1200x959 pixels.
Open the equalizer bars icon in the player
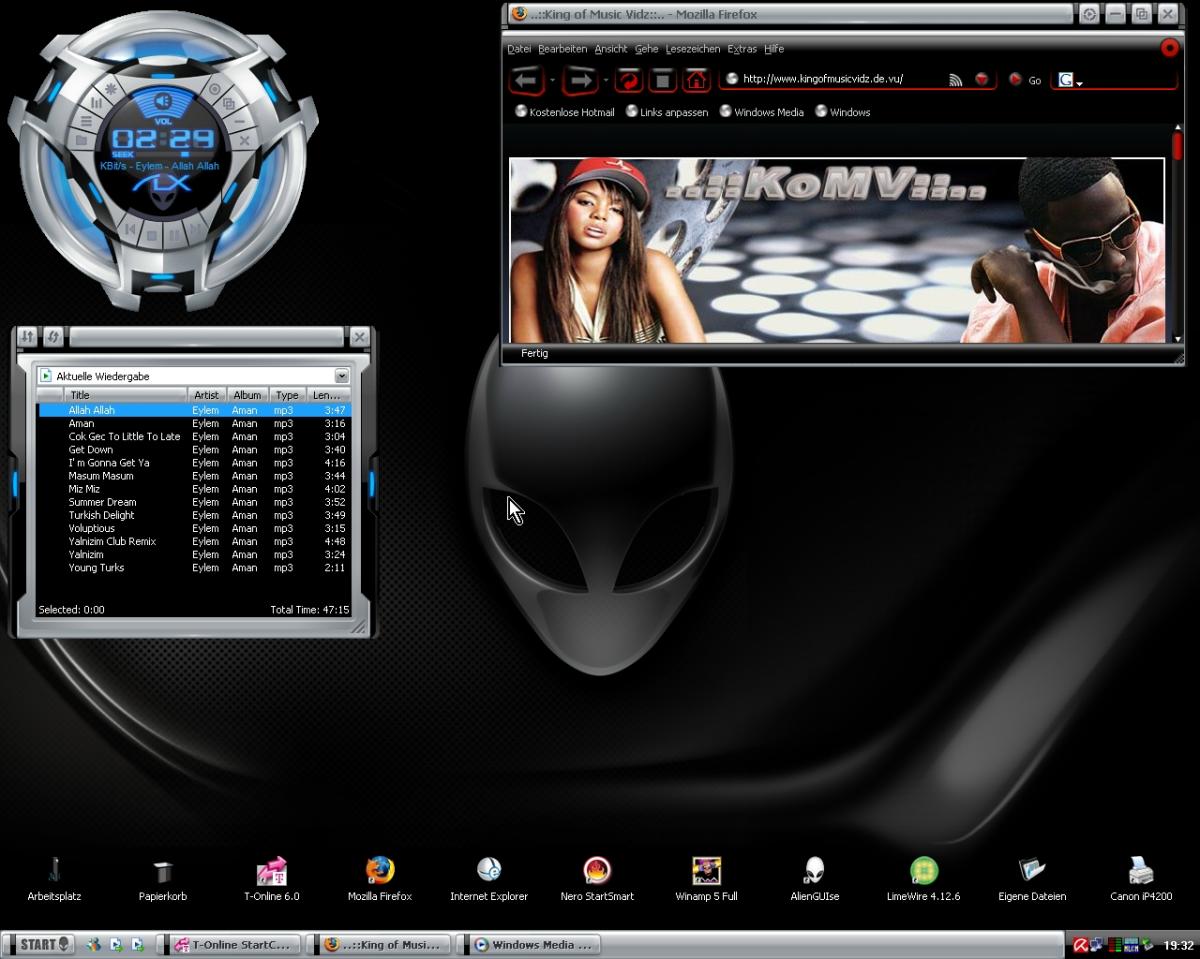click(x=96, y=103)
